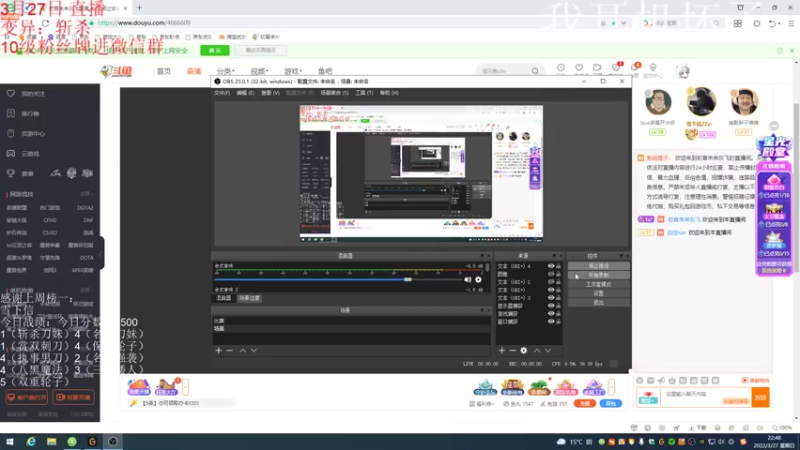Toggle visibility of 文本 (GDI+) 4 source
The image size is (800, 450).
(551, 266)
